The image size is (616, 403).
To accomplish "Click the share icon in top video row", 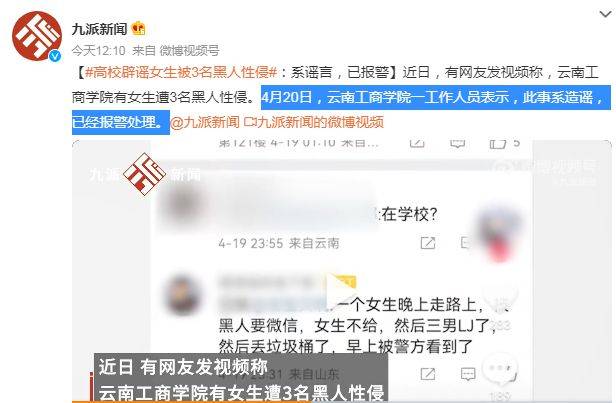I will (x=417, y=143).
